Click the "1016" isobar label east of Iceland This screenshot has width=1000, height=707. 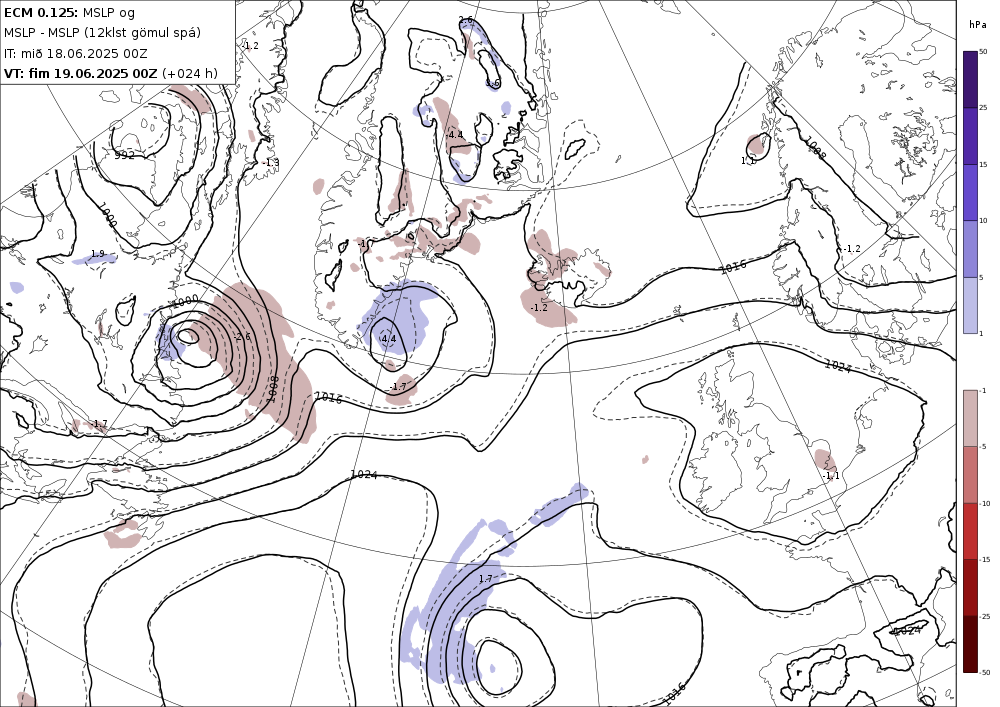[x=733, y=266]
